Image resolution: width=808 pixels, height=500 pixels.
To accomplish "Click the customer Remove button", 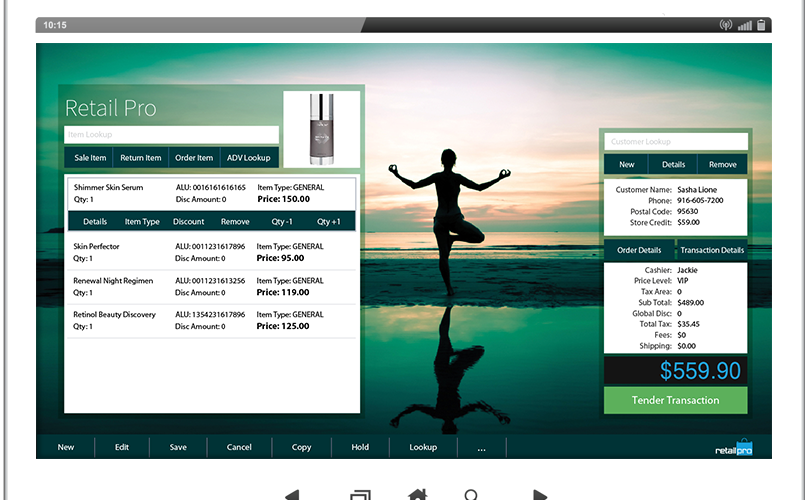I will click(722, 164).
